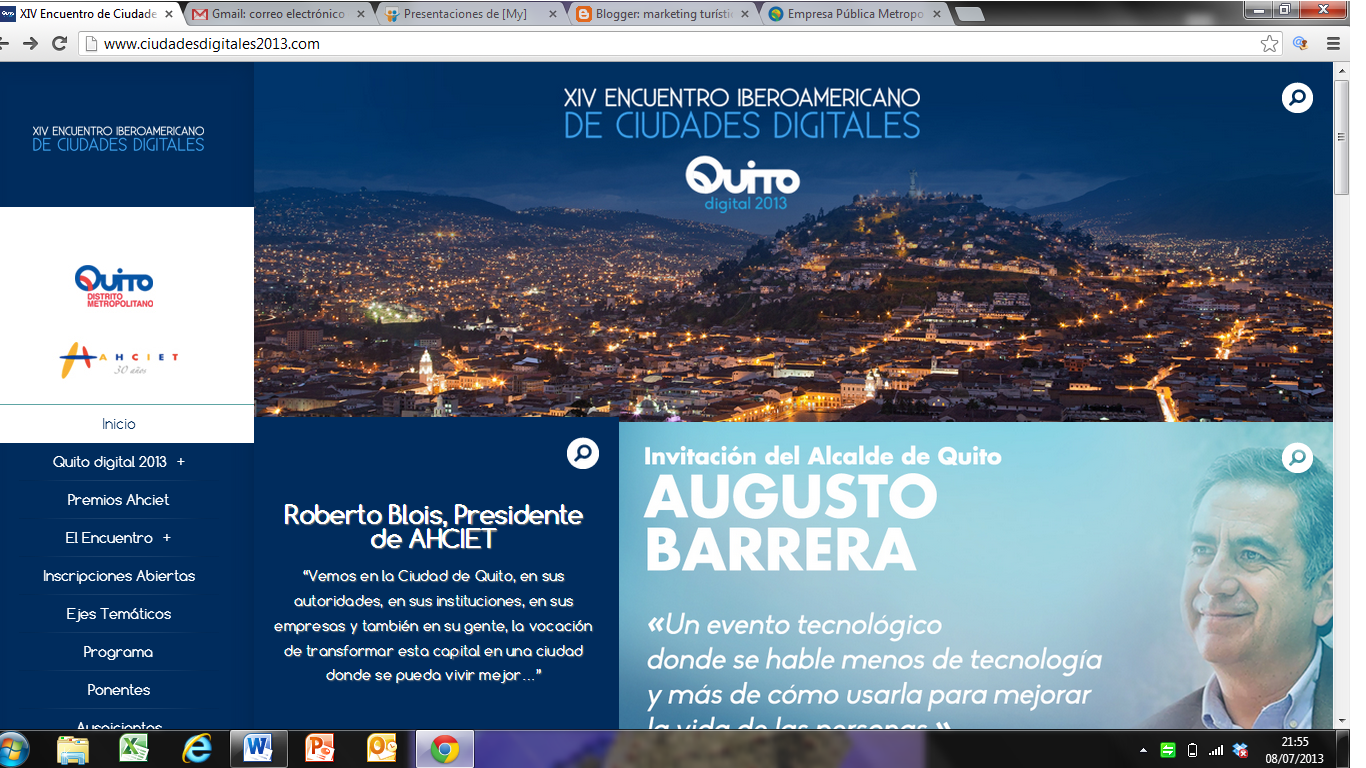Open the Chrome menu hamburger icon
The width and height of the screenshot is (1366, 768).
pyautogui.click(x=1333, y=43)
